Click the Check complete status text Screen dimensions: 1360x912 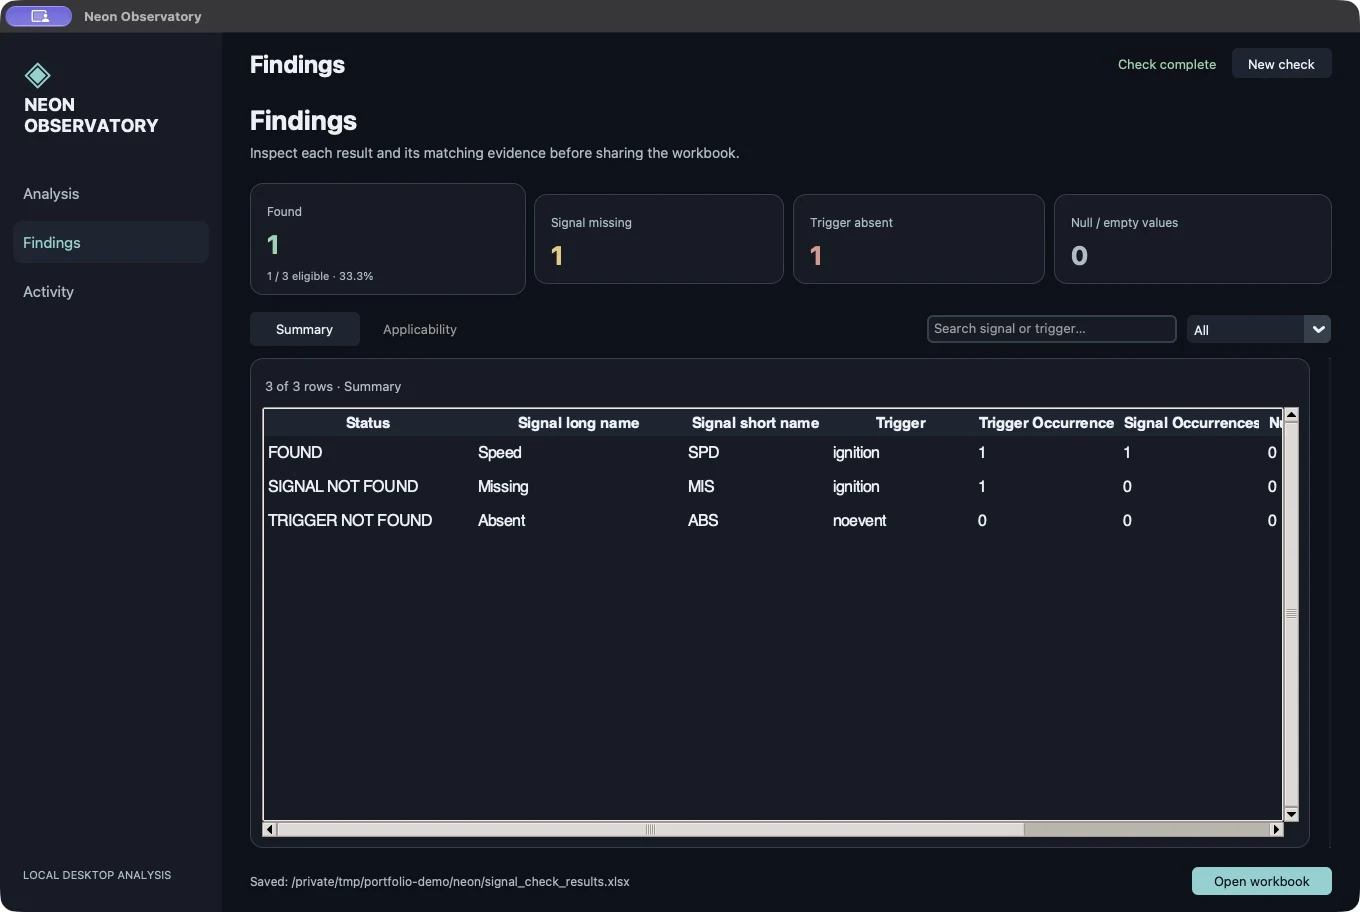(x=1167, y=64)
